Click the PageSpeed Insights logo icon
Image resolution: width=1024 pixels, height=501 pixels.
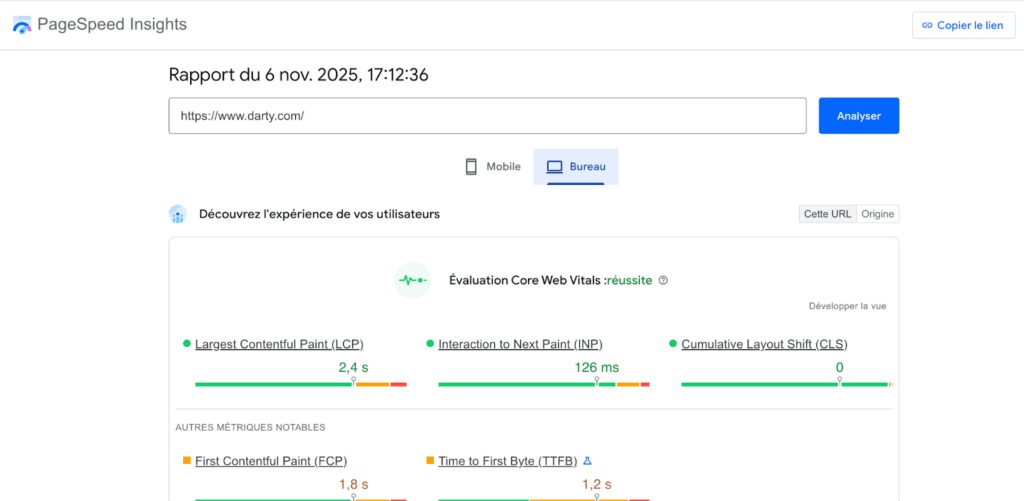[22, 25]
